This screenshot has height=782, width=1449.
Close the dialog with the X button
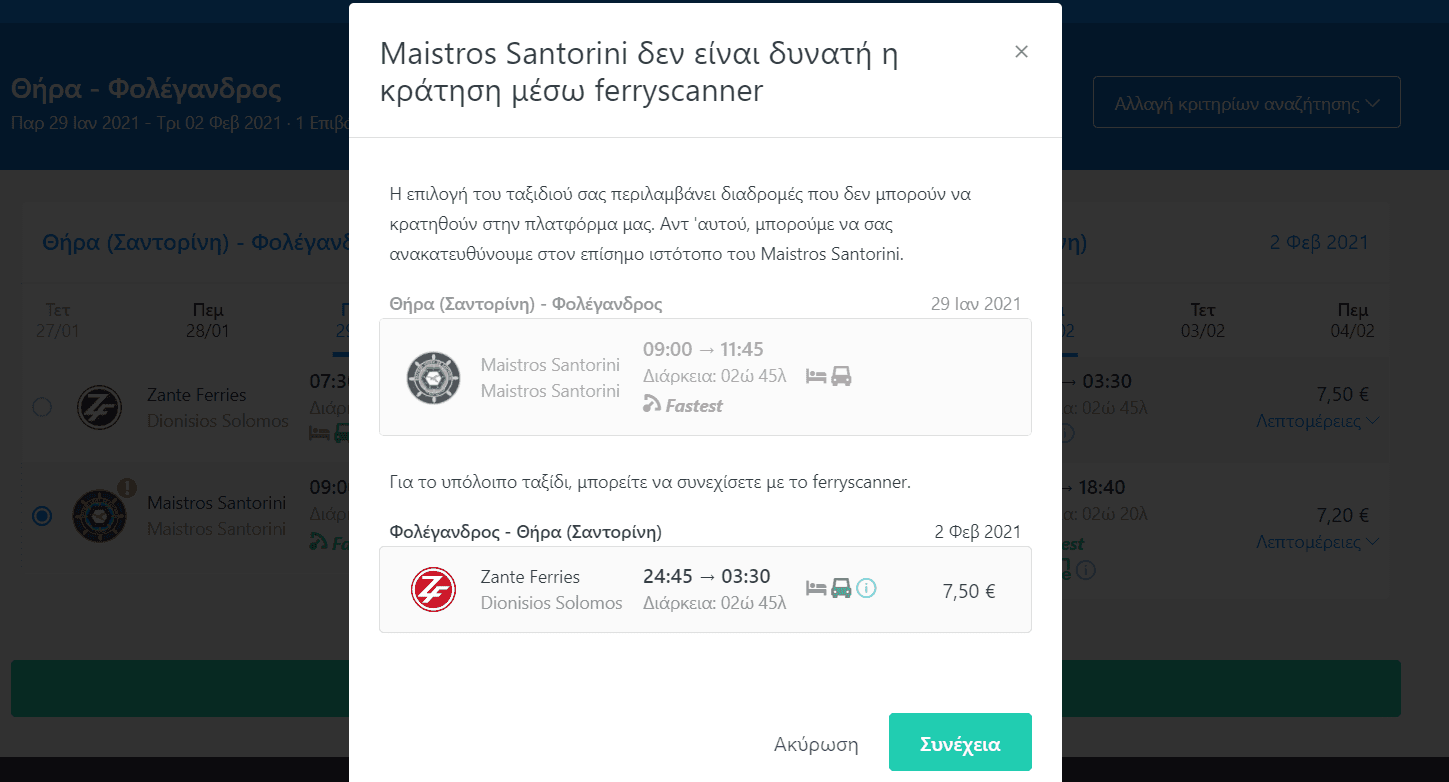pos(1021,52)
